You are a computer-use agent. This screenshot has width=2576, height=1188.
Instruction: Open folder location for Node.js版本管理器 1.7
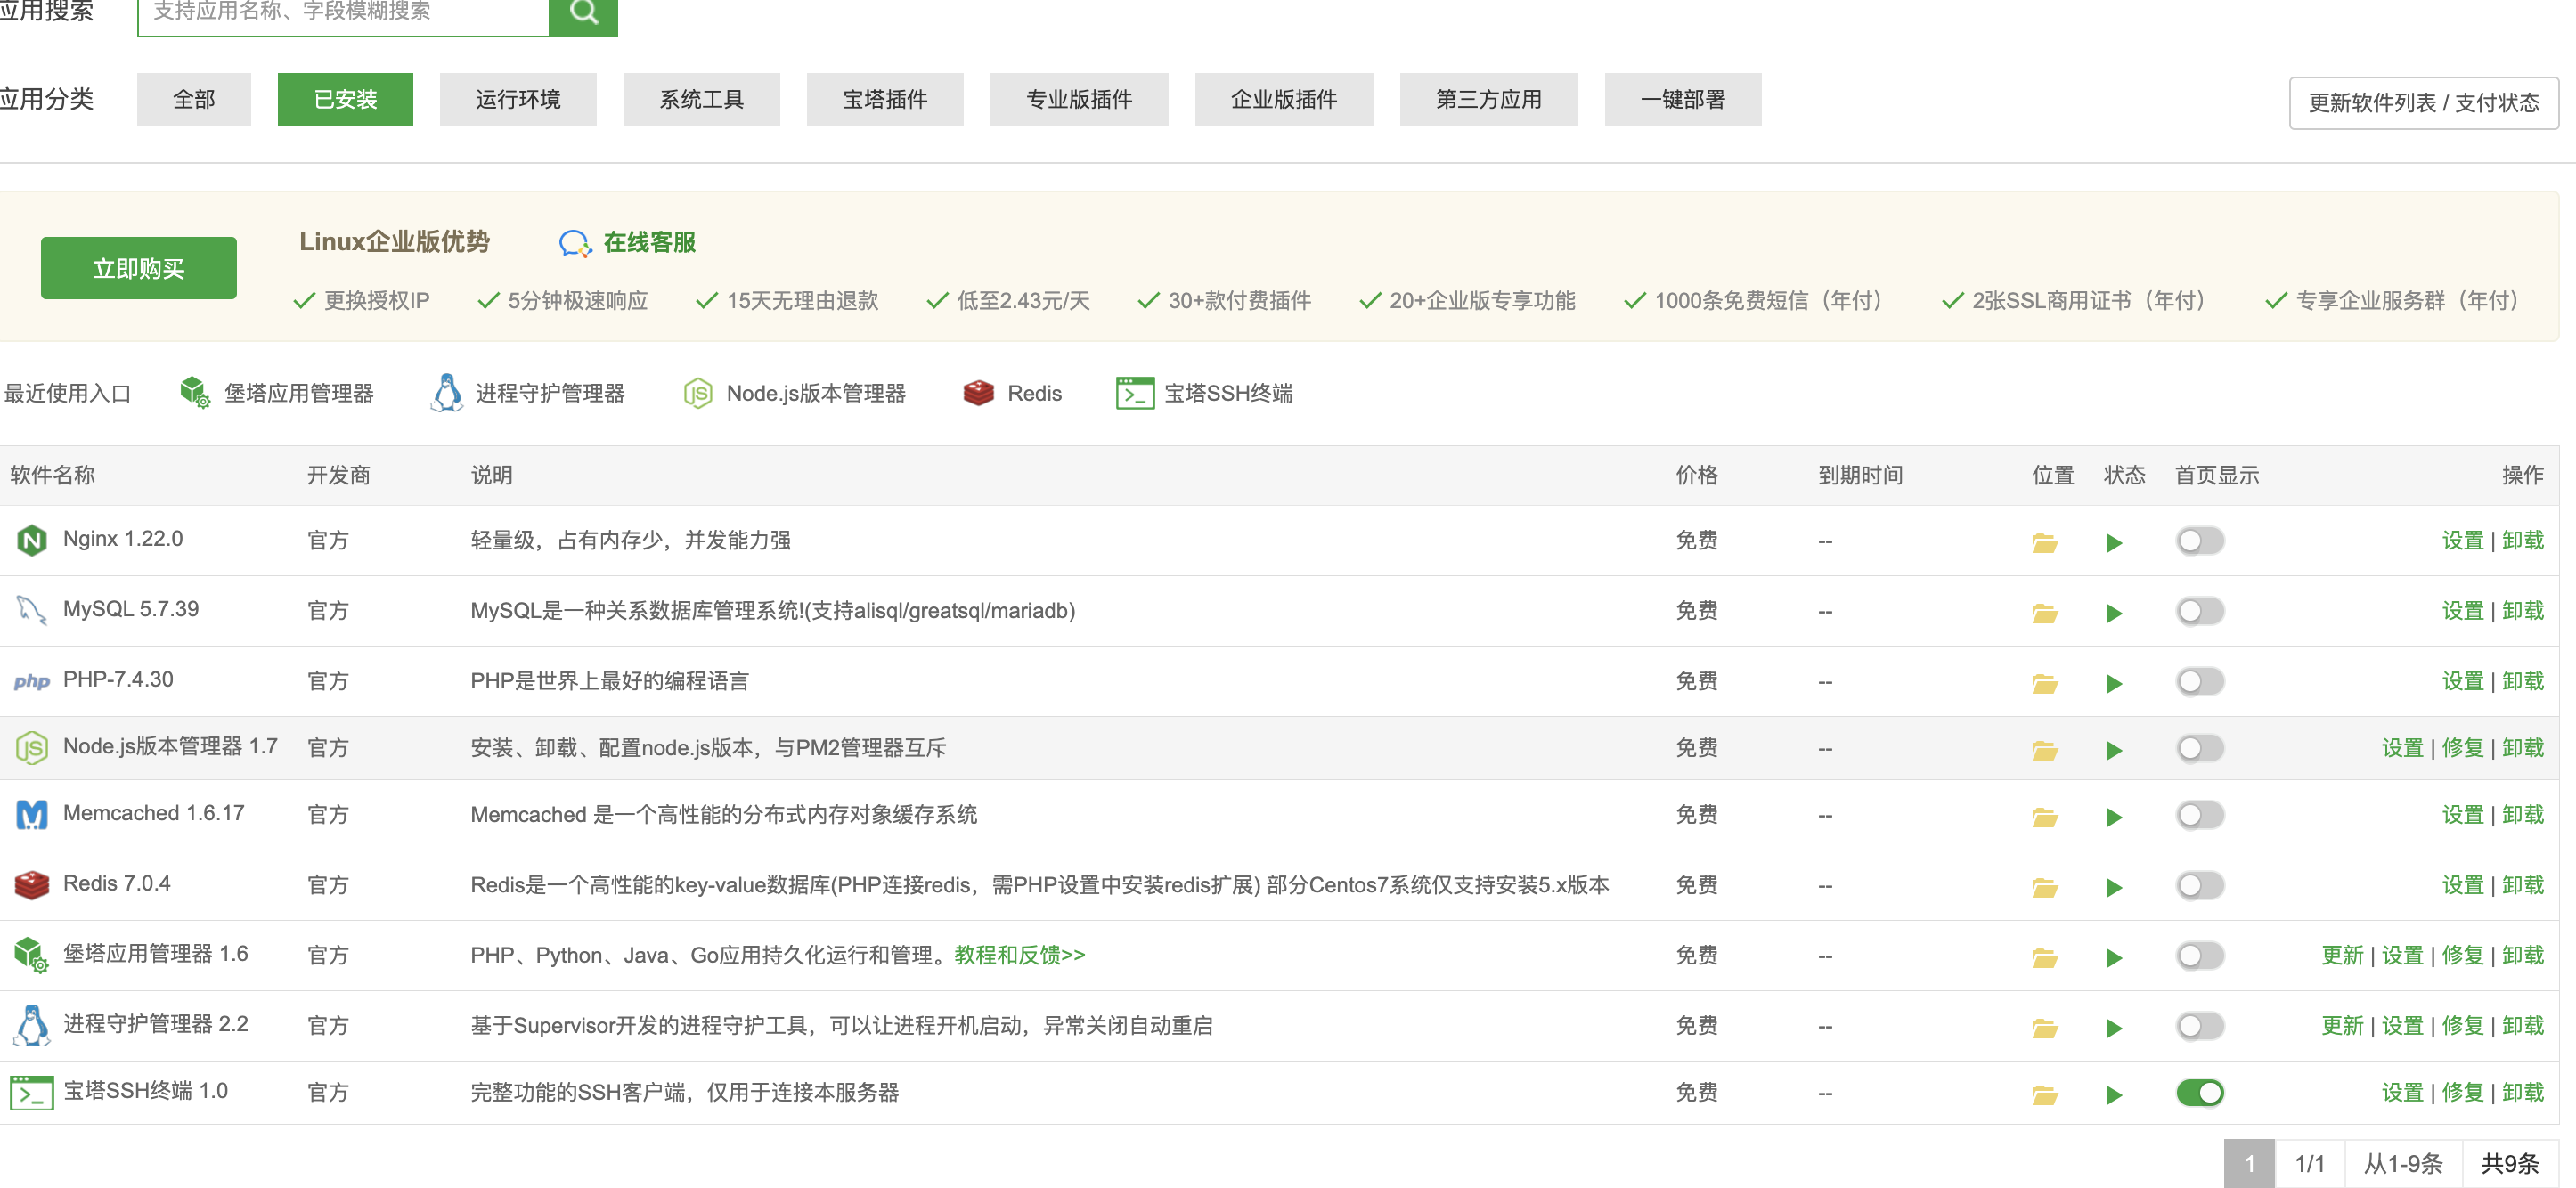coord(2044,750)
